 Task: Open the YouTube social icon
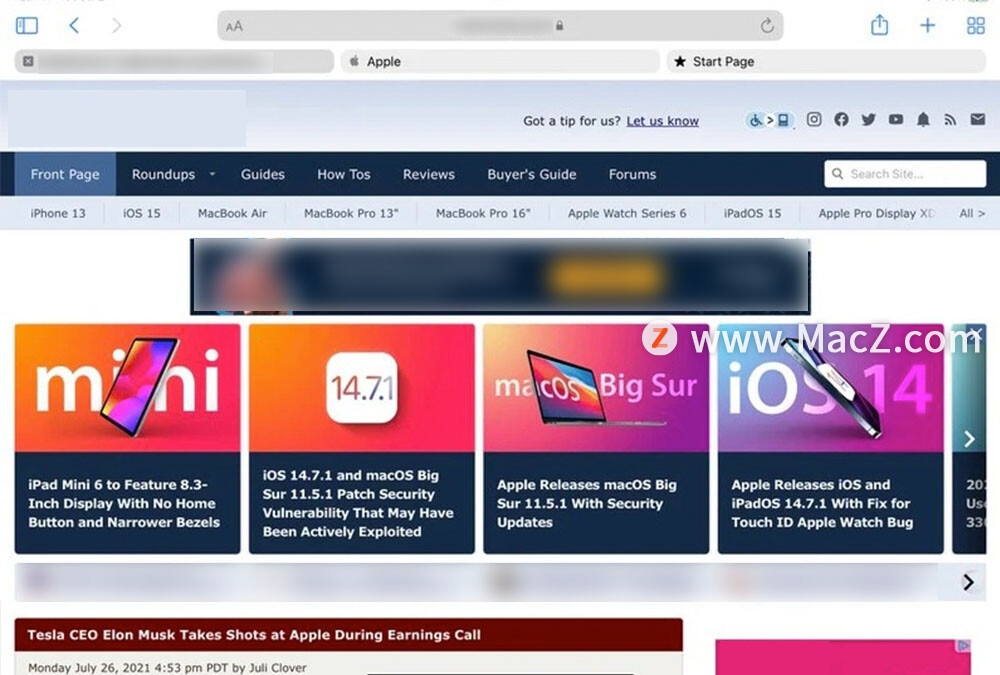tap(896, 119)
